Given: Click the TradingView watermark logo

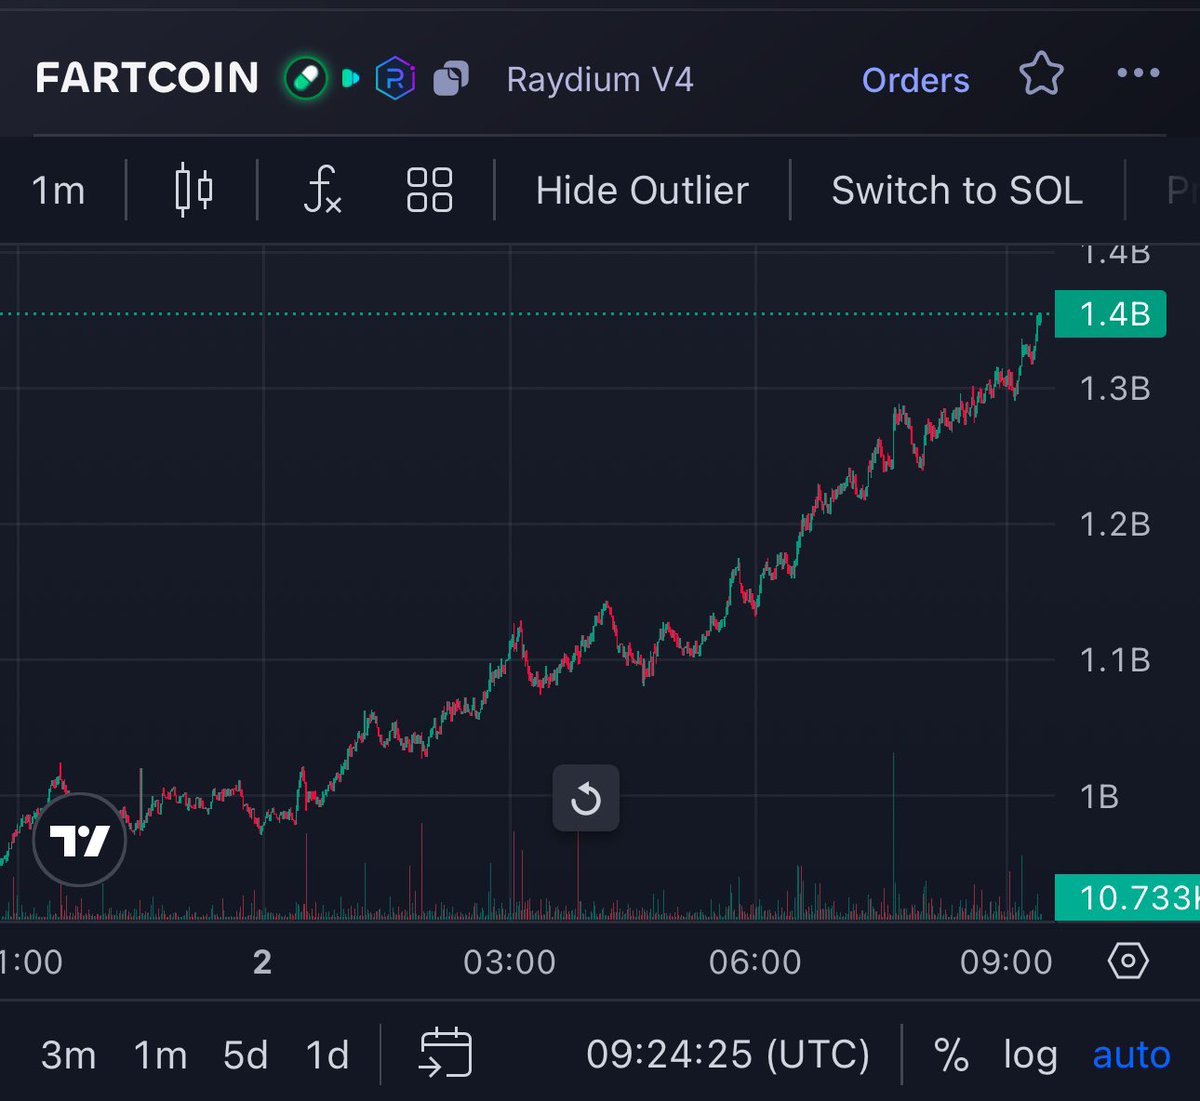Looking at the screenshot, I should (78, 840).
